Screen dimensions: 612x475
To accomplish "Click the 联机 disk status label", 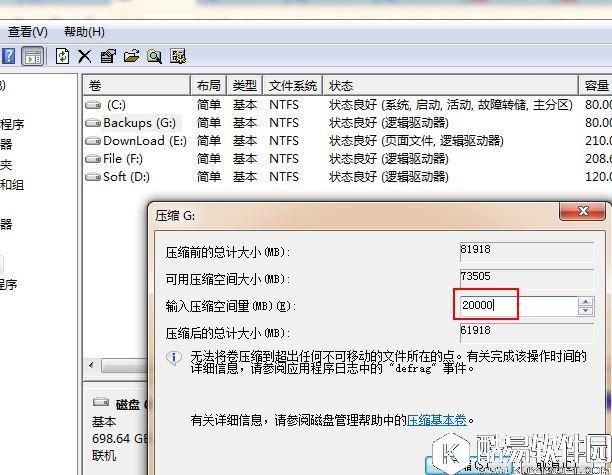I will point(104,455).
